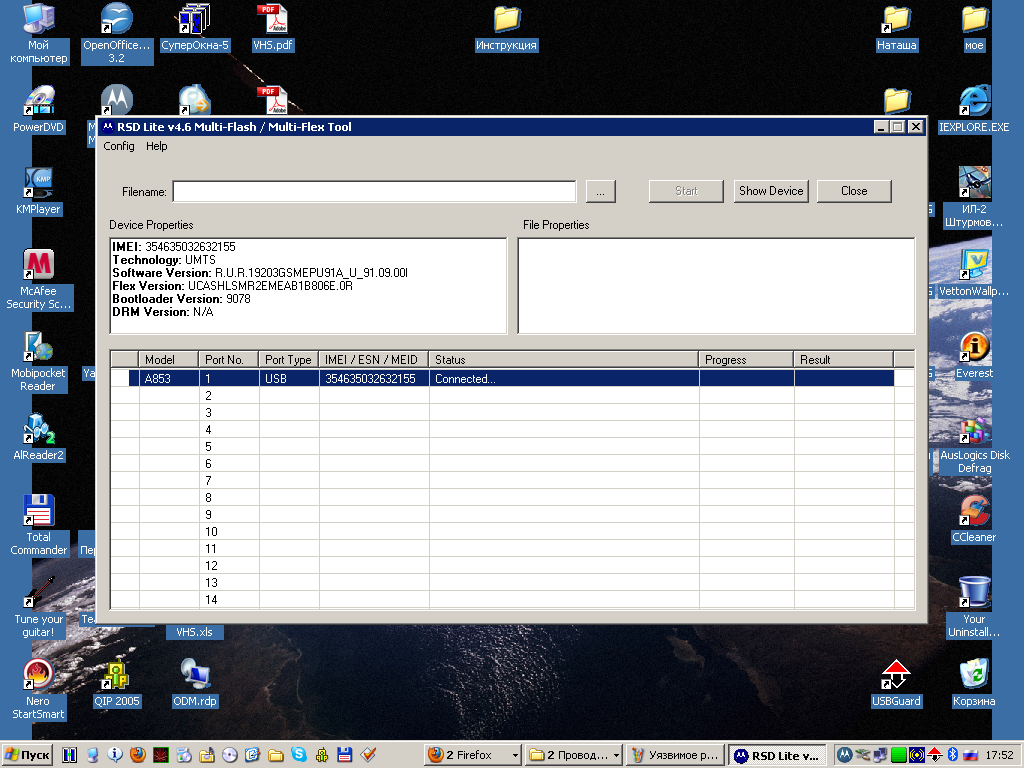Launch CCleaner from the desktop
Screen dimensions: 1024x768
tap(974, 520)
